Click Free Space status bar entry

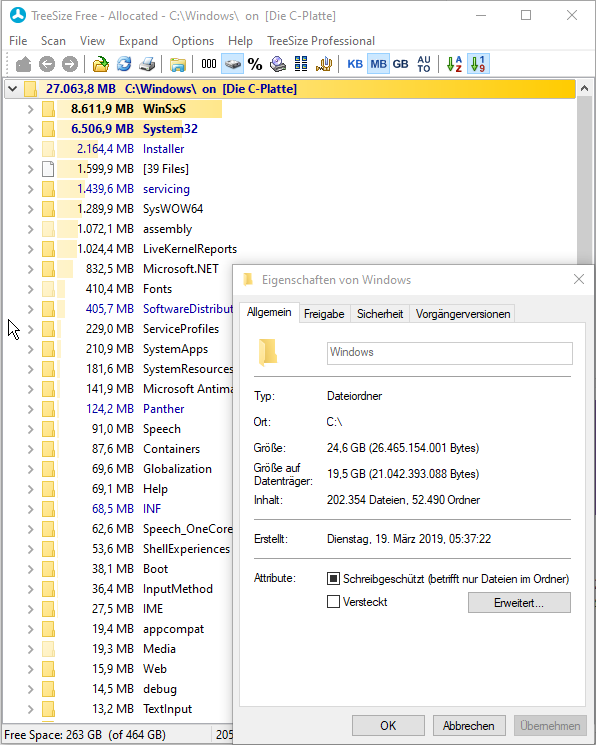[x=85, y=735]
